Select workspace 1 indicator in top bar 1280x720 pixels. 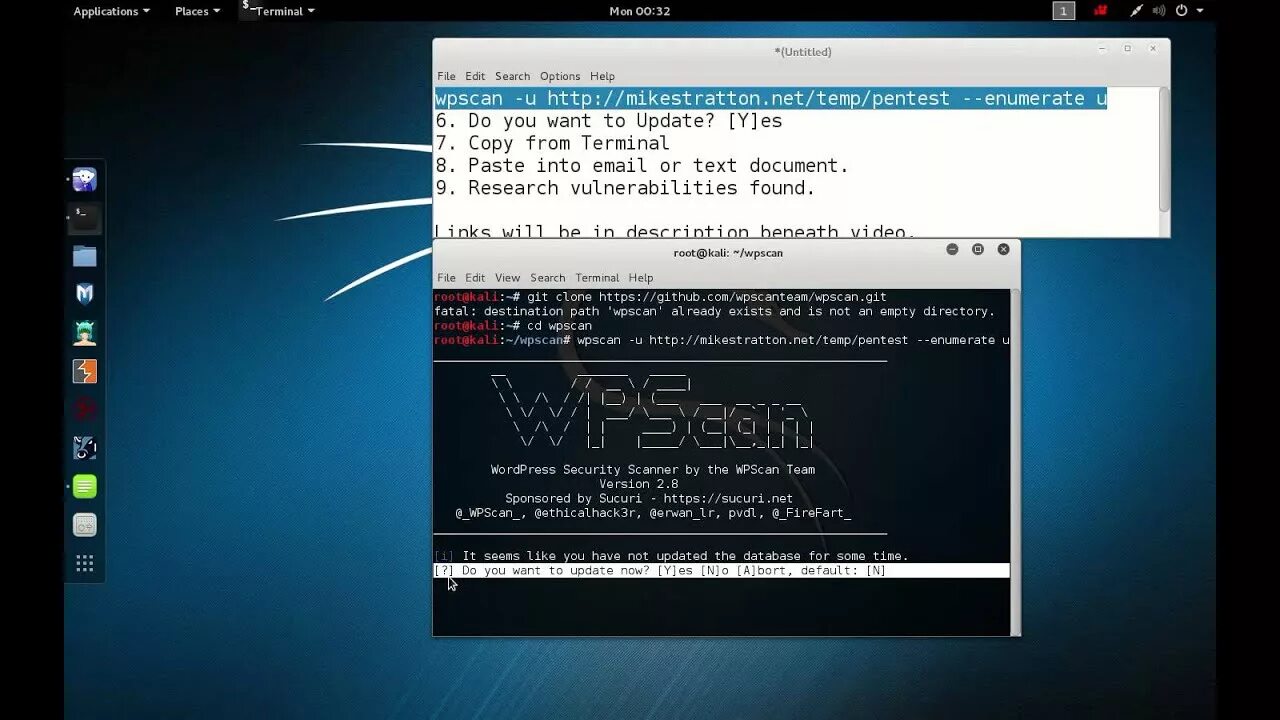click(1064, 11)
